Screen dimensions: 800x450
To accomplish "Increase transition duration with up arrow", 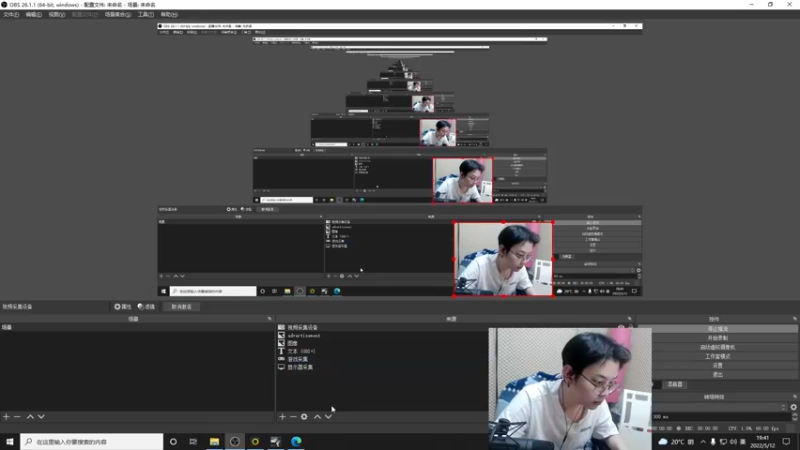I will pos(794,415).
